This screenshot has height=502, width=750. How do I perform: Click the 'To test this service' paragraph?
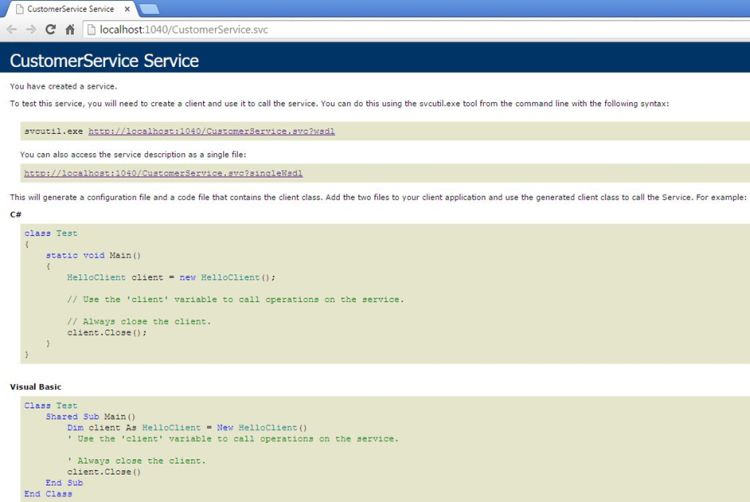340,103
